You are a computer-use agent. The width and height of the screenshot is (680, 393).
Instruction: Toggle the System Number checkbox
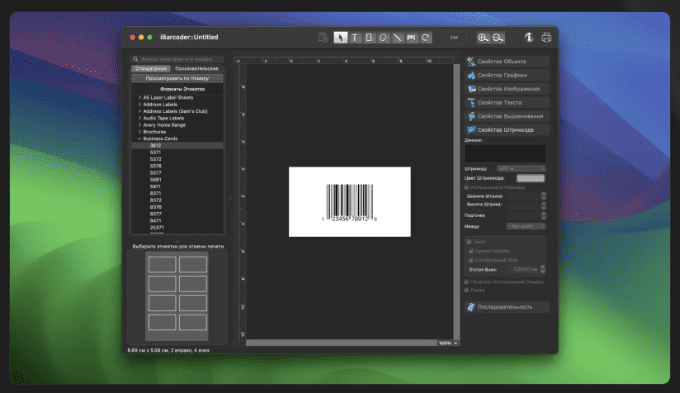pyautogui.click(x=471, y=251)
